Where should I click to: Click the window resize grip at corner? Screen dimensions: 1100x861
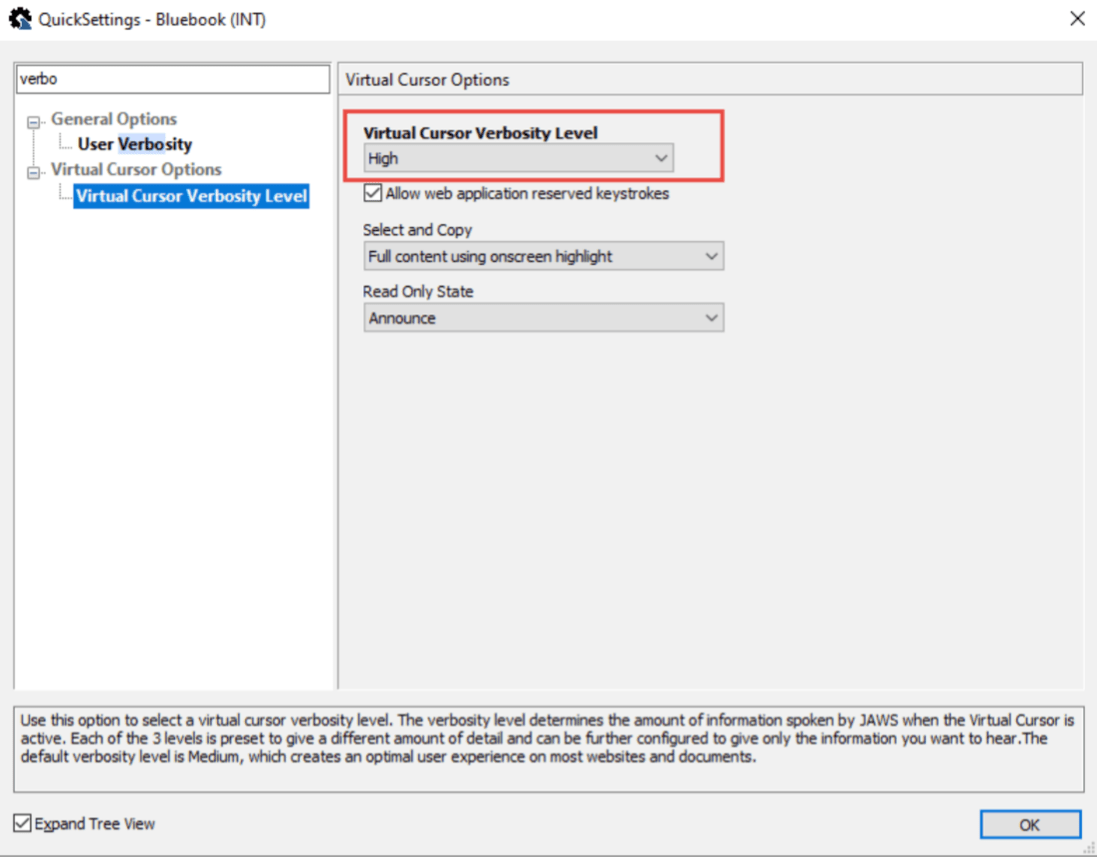pos(1089,849)
